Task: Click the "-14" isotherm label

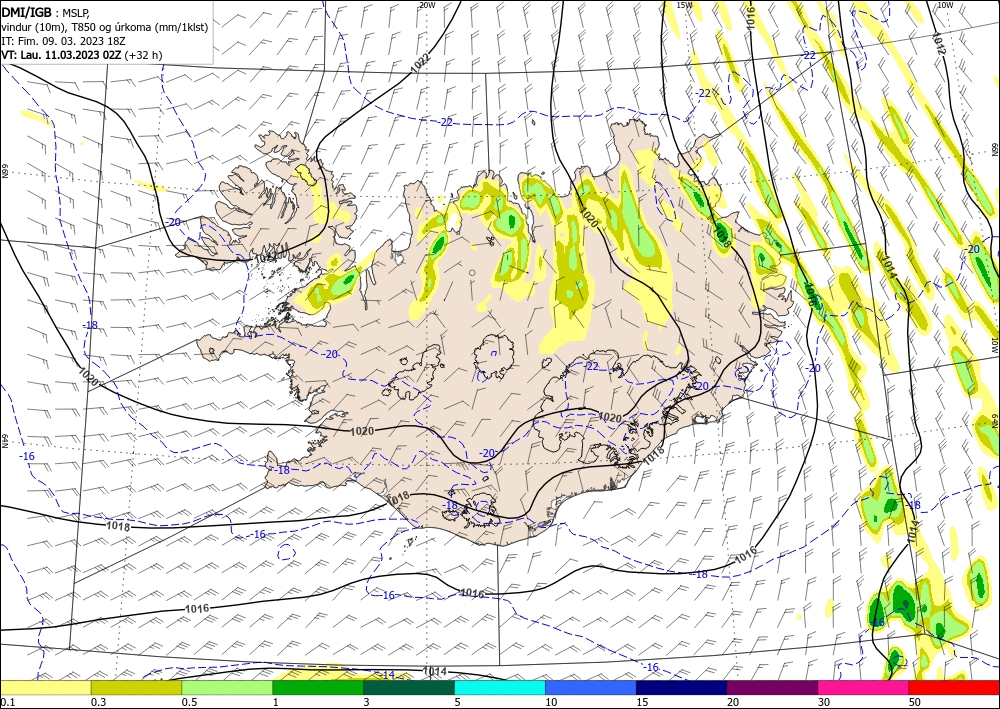Action: click(388, 675)
